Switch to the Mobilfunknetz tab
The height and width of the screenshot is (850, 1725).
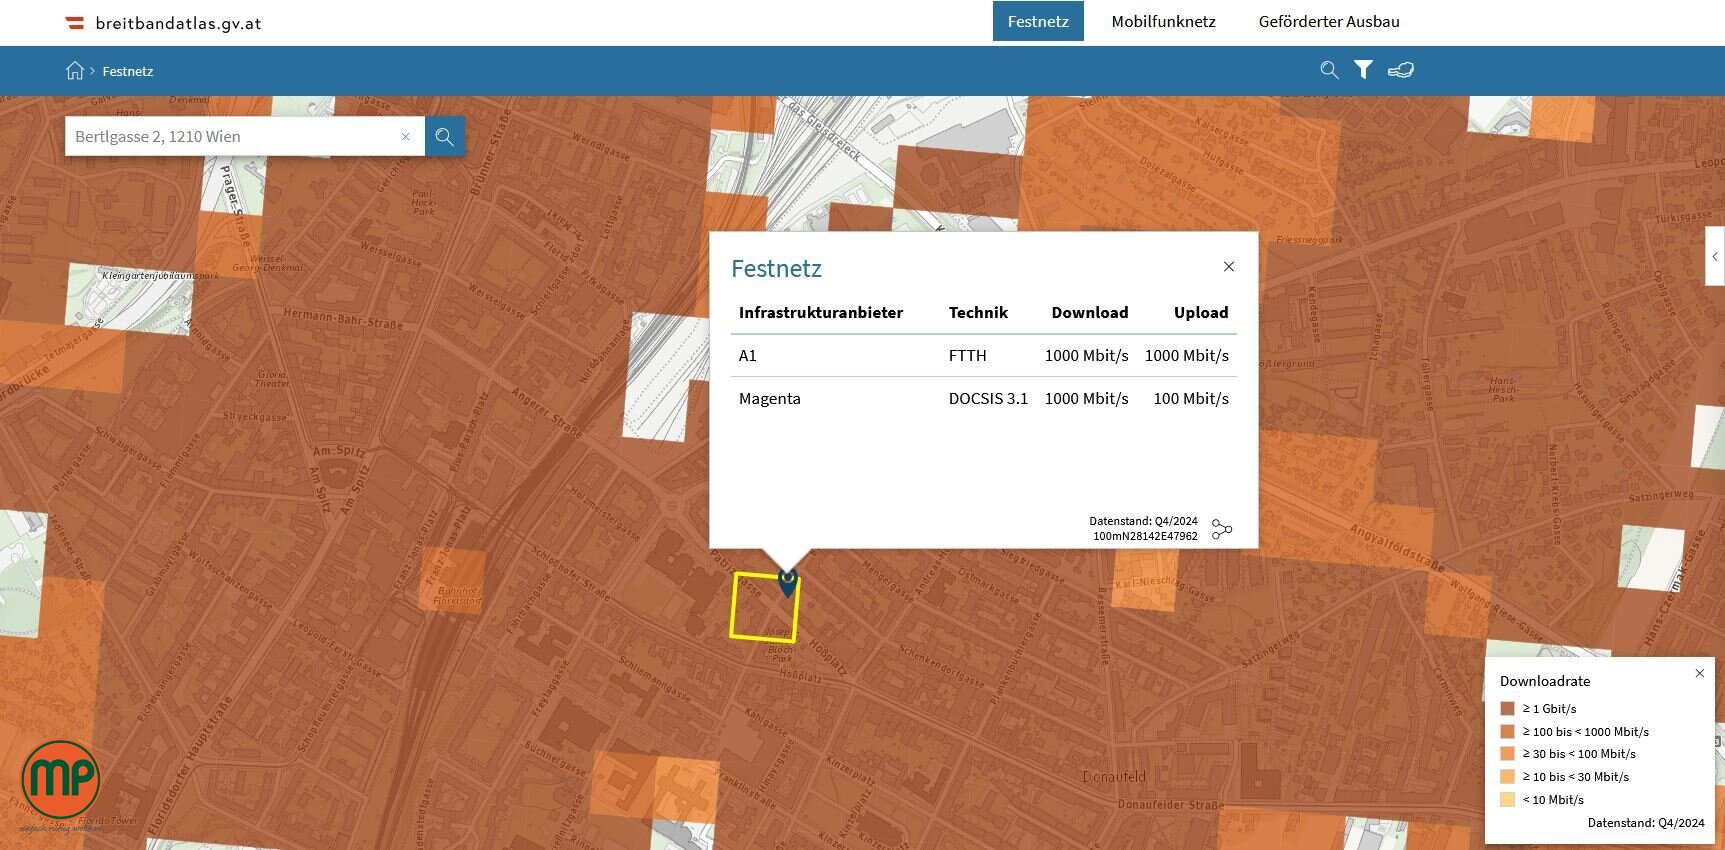point(1163,21)
